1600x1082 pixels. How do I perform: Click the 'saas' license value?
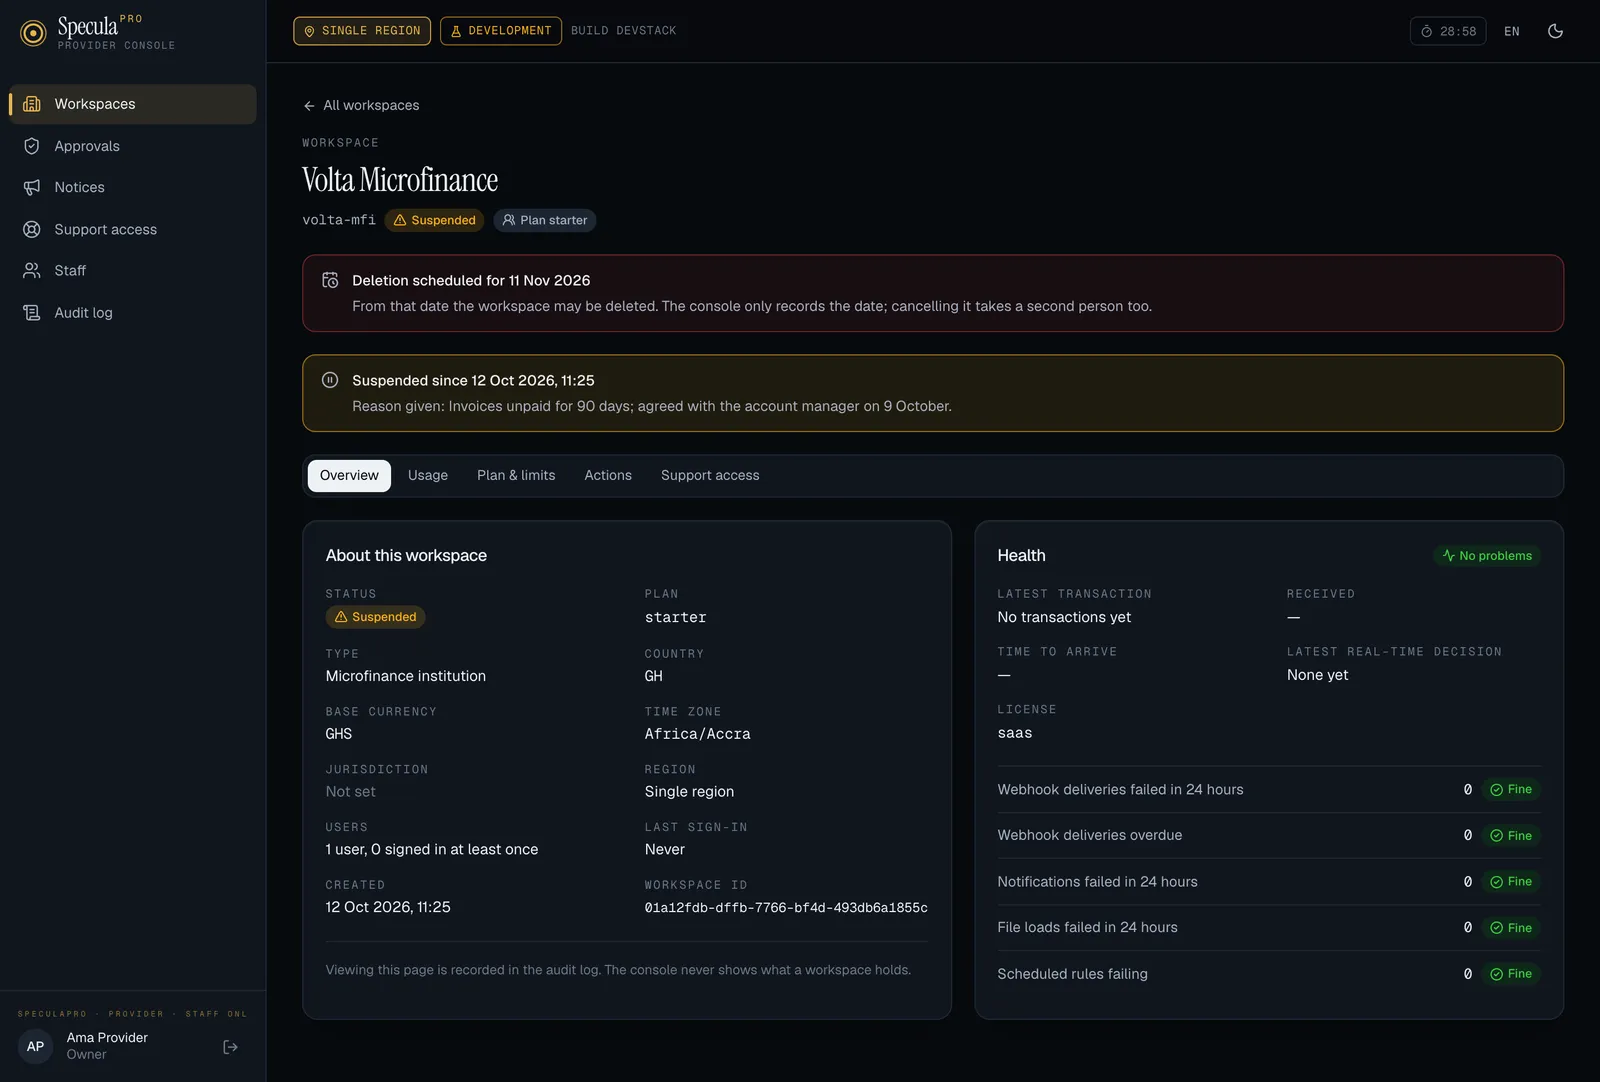click(1015, 734)
